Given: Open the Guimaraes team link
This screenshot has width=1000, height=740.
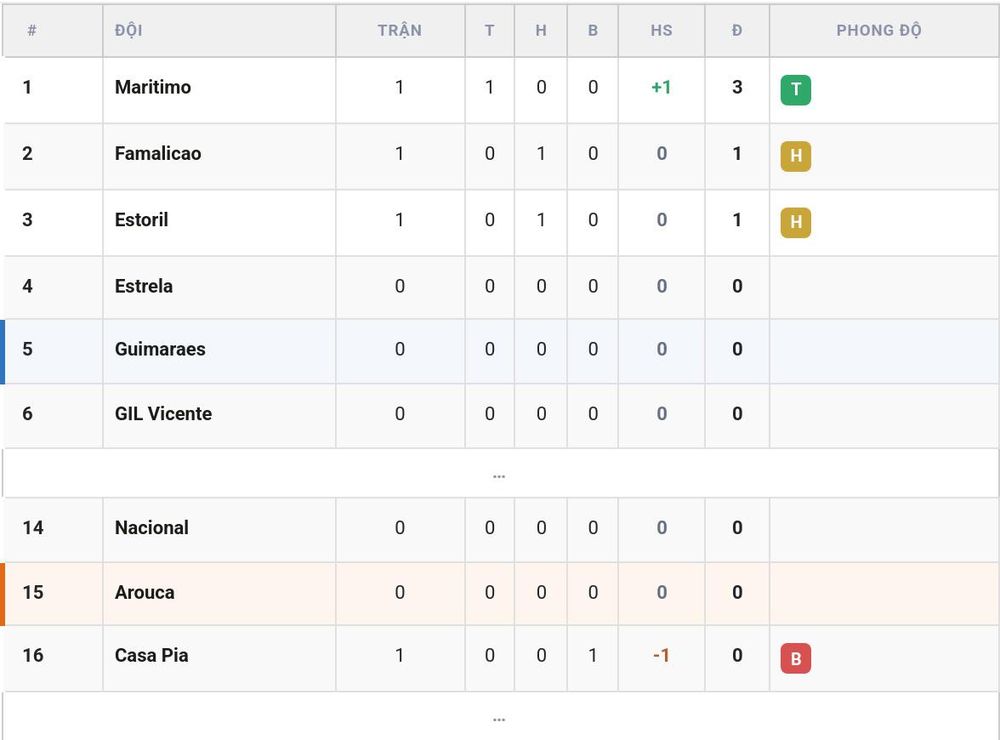Looking at the screenshot, I should pyautogui.click(x=160, y=349).
